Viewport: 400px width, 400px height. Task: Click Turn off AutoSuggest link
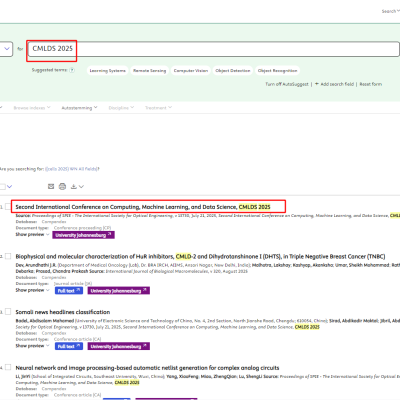coord(287,84)
